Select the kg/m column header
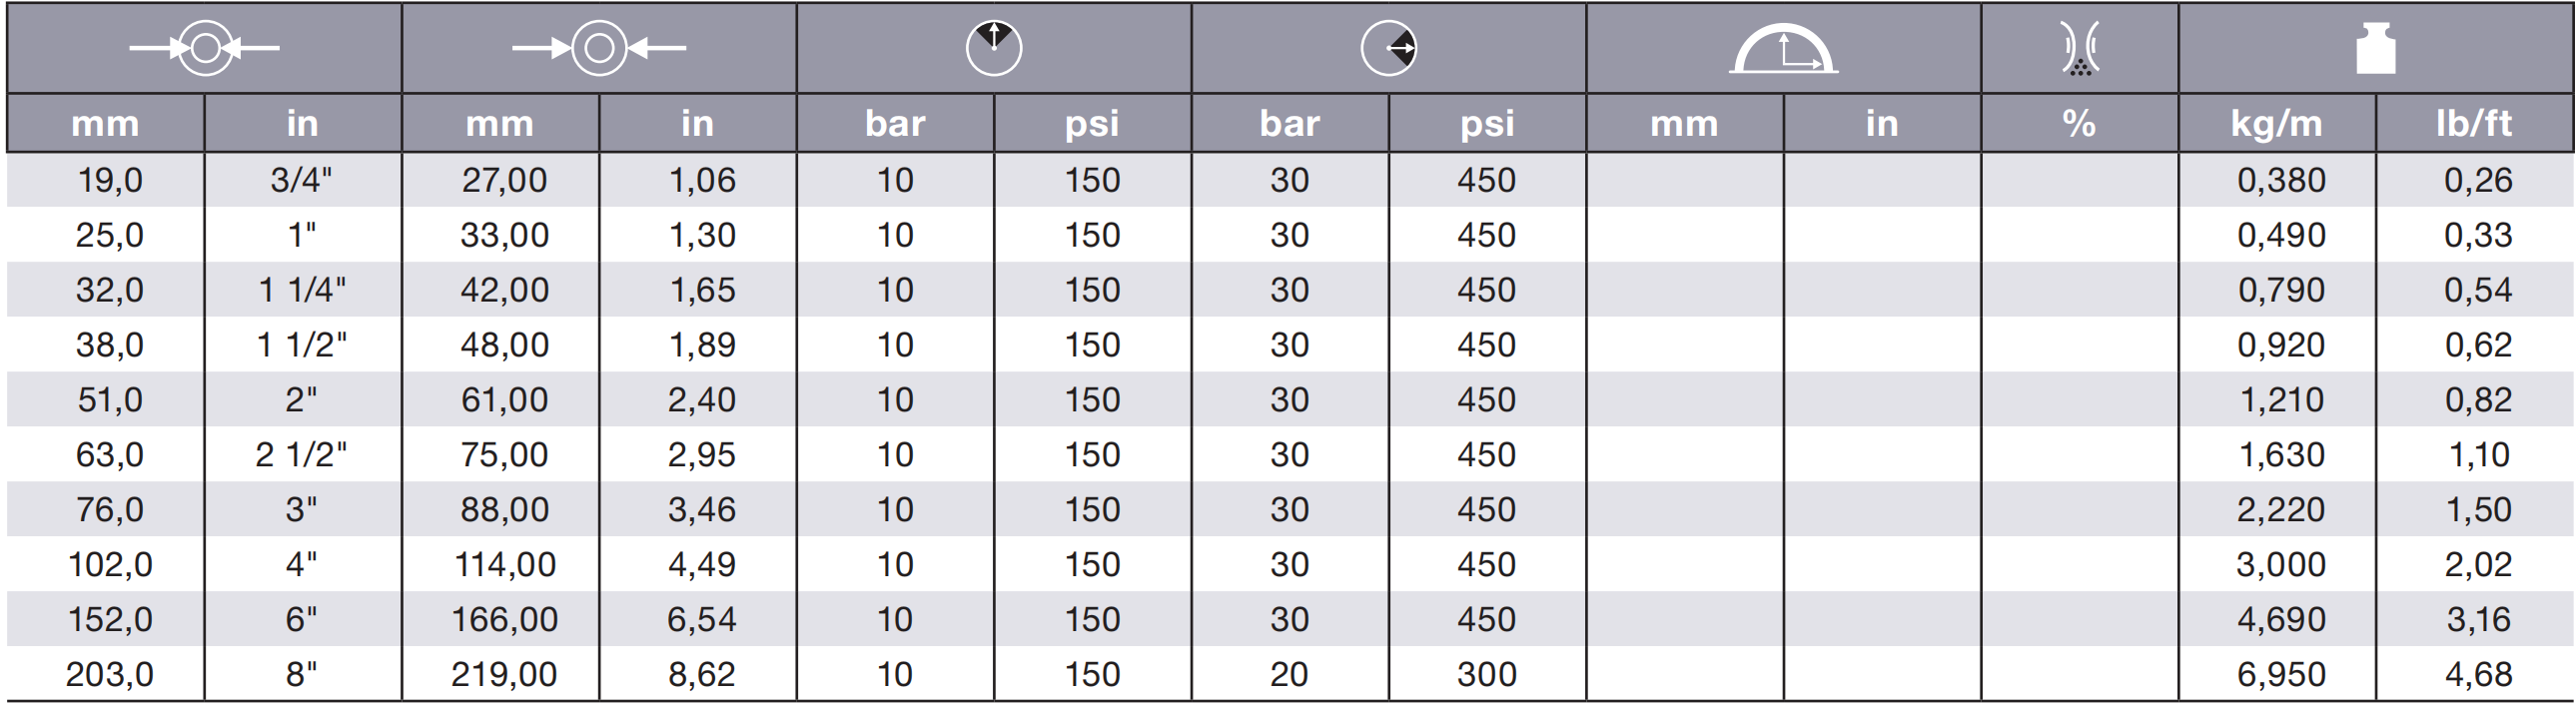The image size is (2576, 704). pyautogui.click(x=2277, y=123)
